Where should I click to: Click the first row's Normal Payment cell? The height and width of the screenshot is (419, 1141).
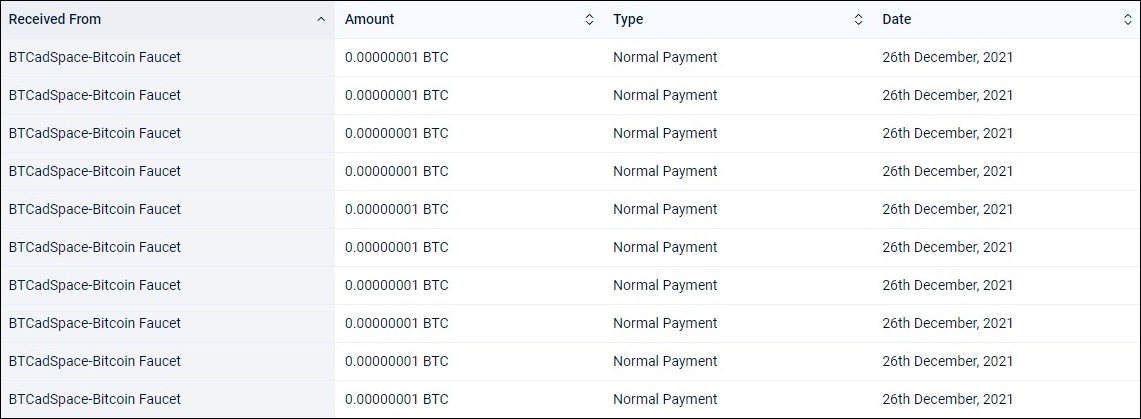click(x=665, y=57)
